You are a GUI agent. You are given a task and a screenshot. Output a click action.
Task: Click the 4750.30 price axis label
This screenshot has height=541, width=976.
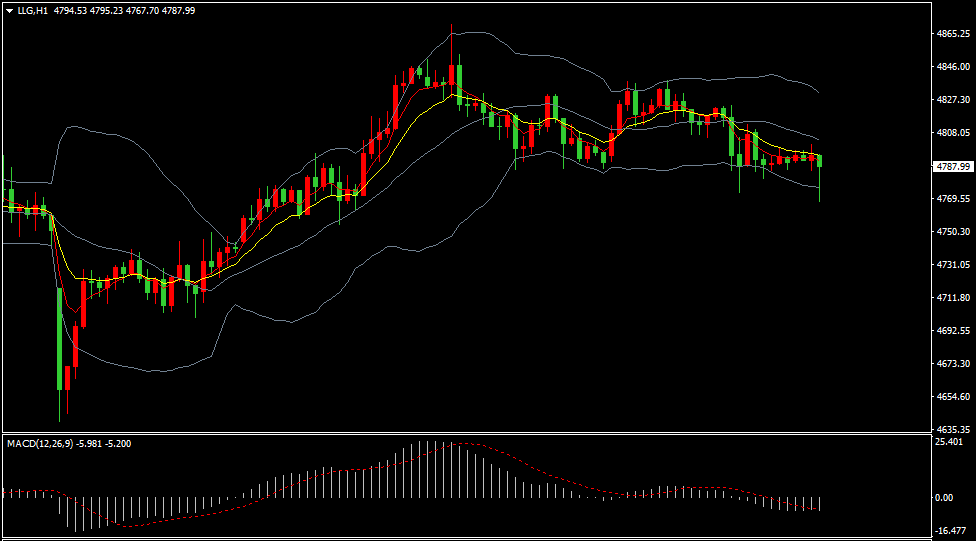(952, 232)
